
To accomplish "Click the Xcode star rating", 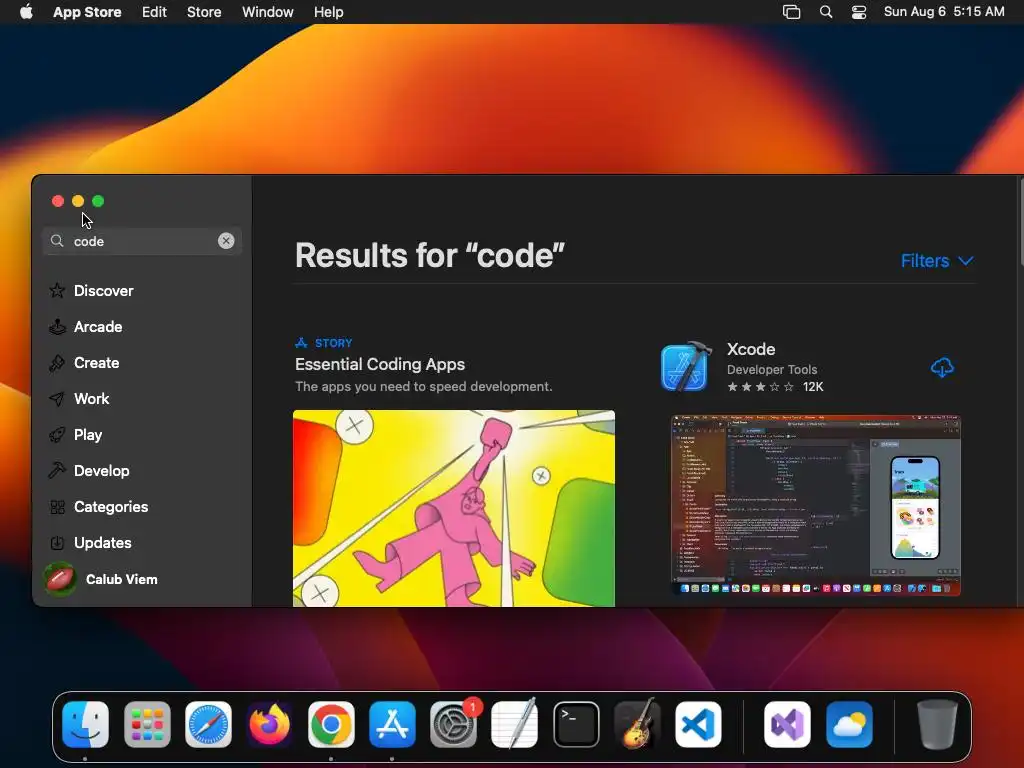I will pos(761,387).
